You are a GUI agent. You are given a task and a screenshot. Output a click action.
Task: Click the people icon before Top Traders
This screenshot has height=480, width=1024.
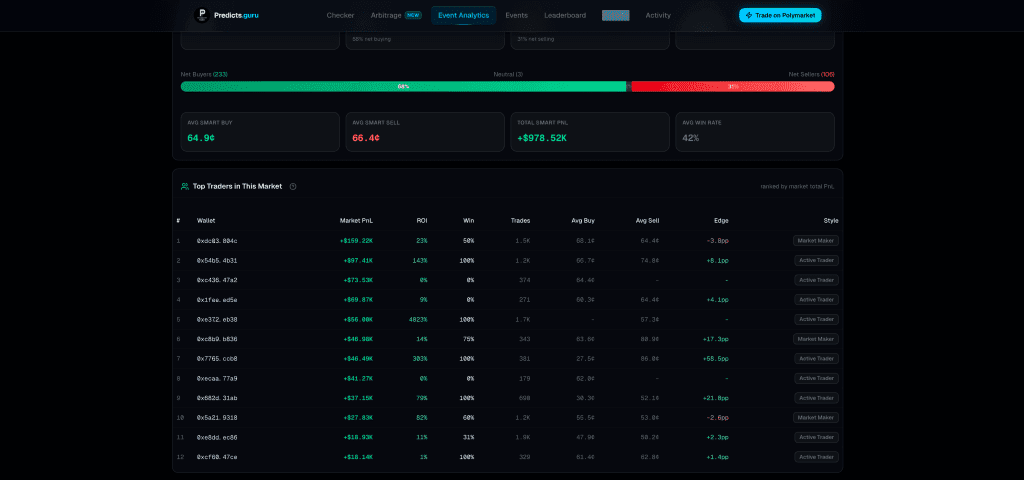185,187
